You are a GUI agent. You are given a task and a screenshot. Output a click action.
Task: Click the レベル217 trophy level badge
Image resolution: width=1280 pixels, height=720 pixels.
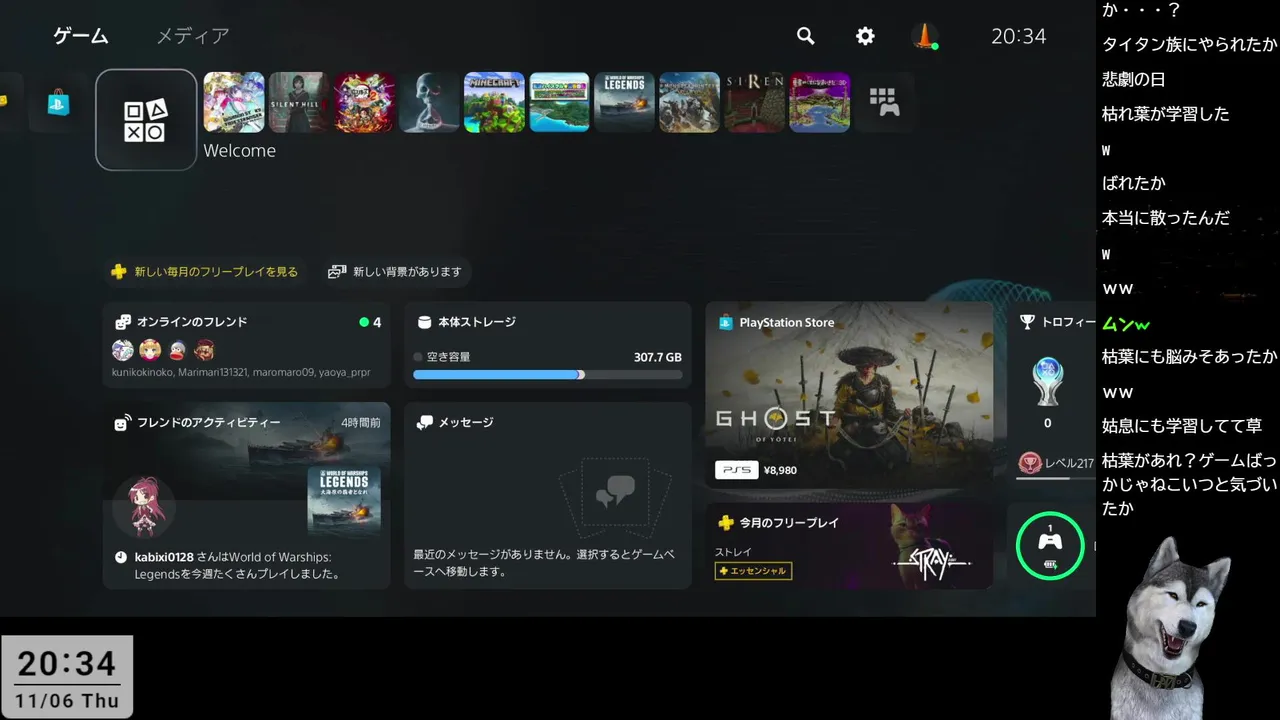point(1056,463)
